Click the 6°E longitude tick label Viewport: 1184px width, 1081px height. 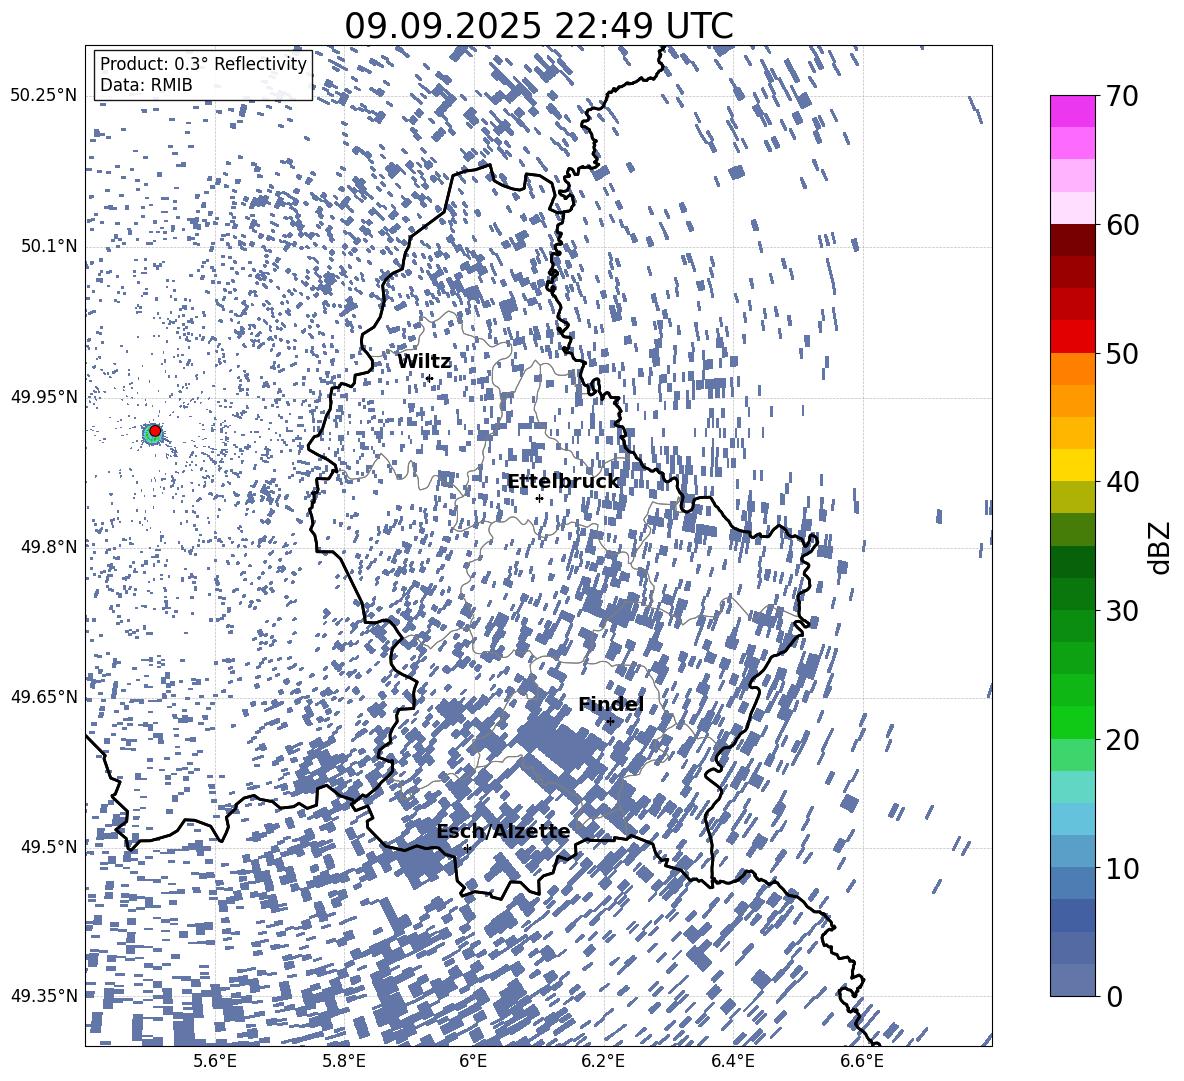click(x=473, y=1061)
